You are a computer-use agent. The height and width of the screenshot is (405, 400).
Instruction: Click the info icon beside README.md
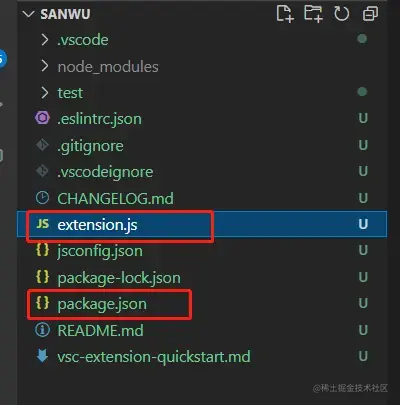click(42, 330)
